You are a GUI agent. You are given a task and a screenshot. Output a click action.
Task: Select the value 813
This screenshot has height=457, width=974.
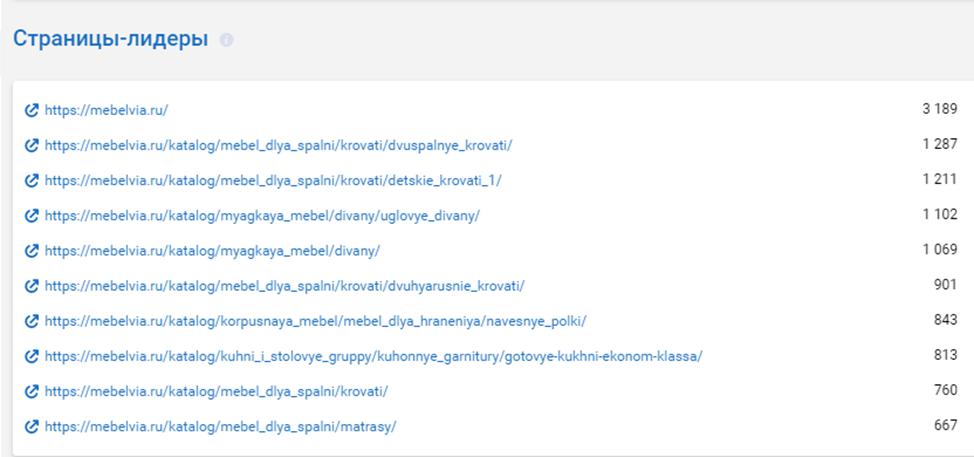[x=945, y=355]
